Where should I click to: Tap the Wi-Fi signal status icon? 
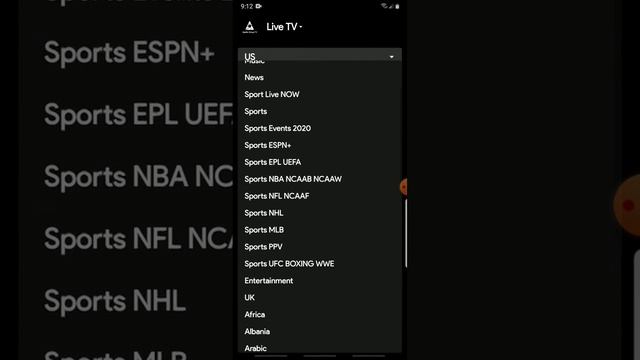click(384, 6)
